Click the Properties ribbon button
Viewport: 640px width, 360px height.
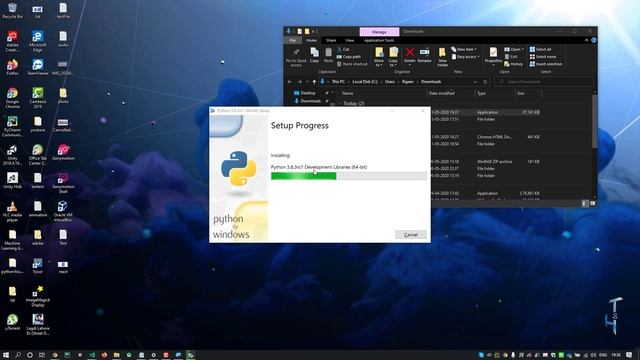[x=493, y=56]
